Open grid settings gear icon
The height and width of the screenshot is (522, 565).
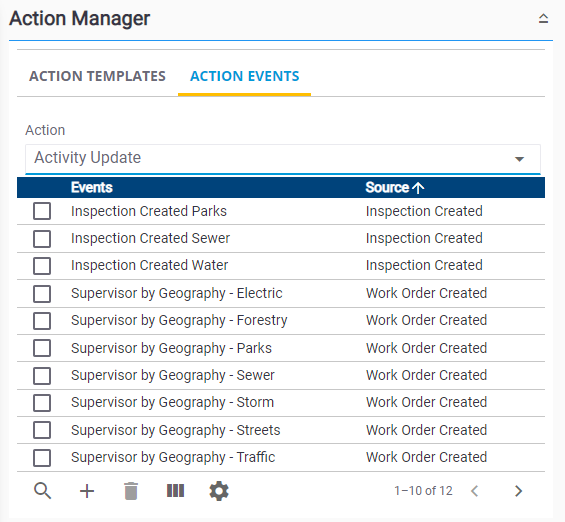(219, 491)
